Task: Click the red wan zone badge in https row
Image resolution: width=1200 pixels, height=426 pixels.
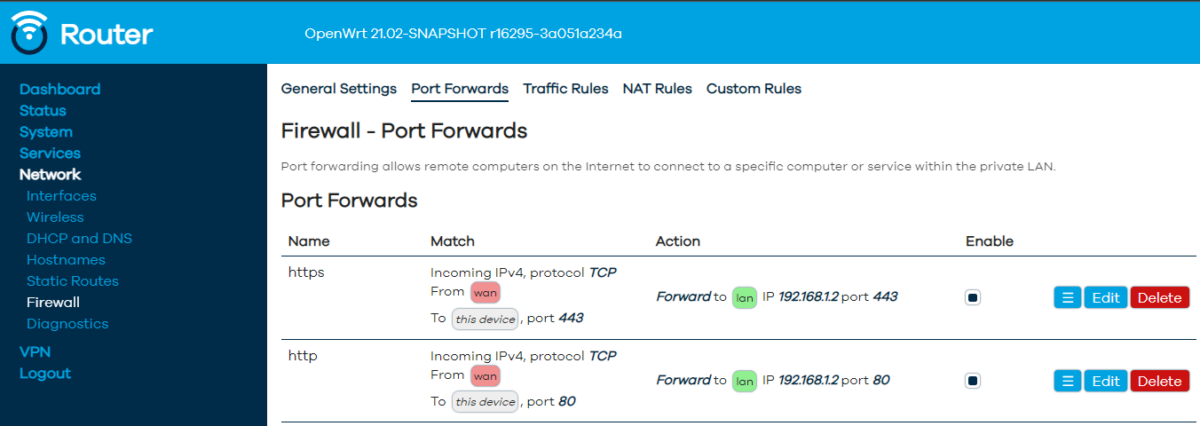Action: pyautogui.click(x=485, y=292)
